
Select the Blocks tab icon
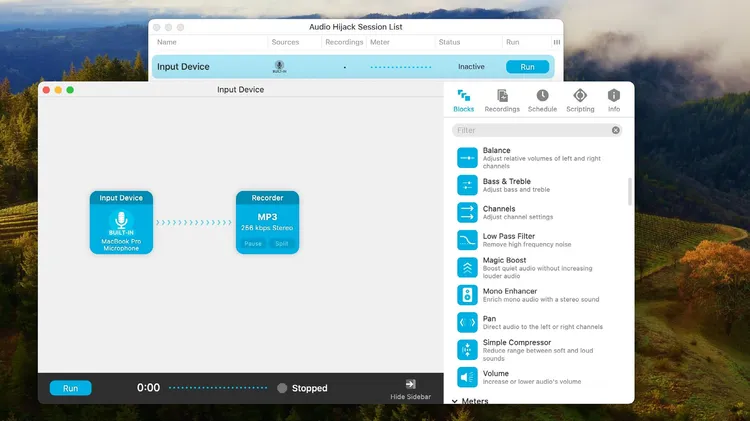[x=463, y=95]
